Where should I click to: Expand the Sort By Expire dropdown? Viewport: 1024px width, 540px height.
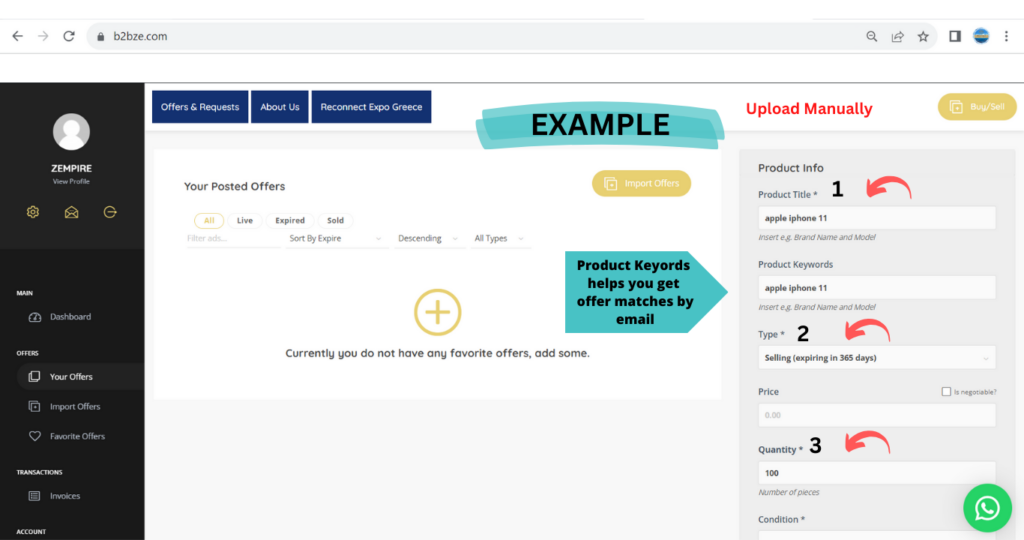coord(336,239)
